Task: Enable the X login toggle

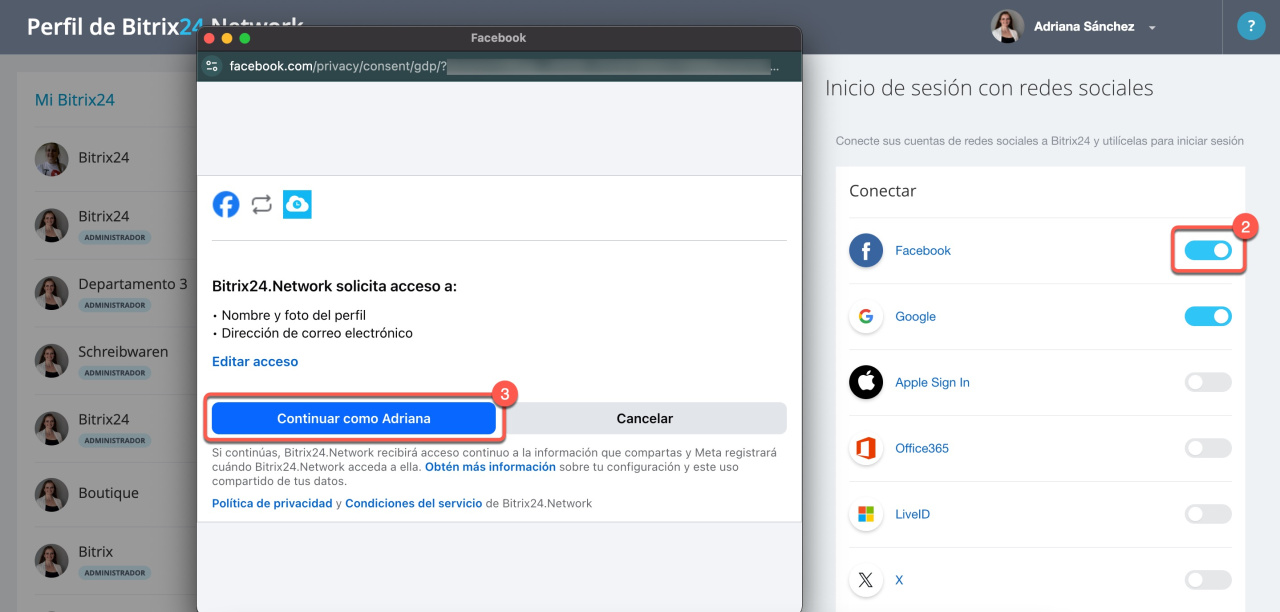Action: [1208, 580]
